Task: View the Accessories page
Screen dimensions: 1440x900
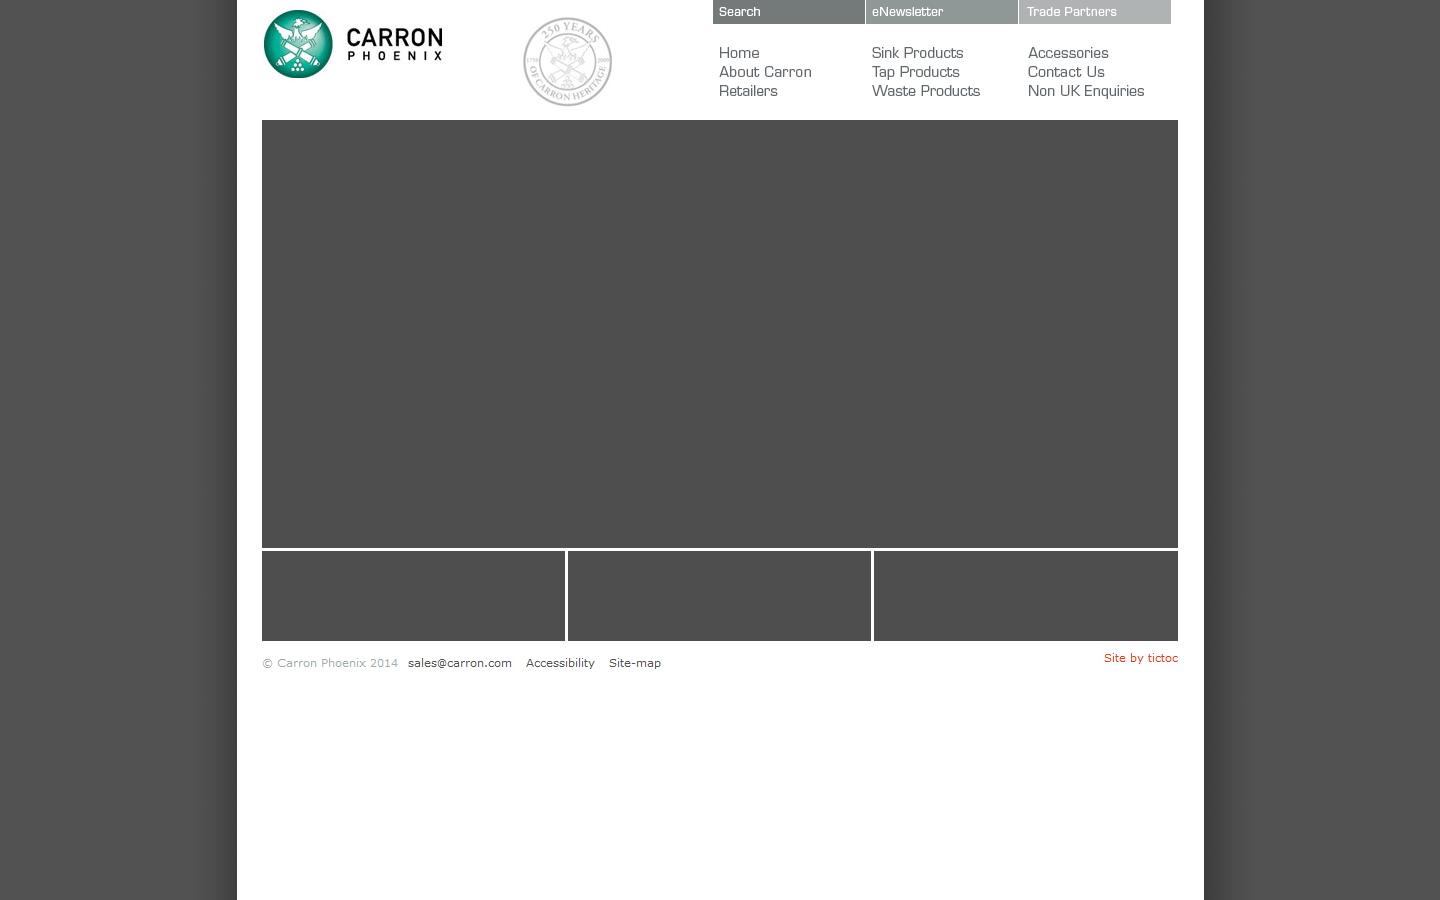Action: 1068,53
